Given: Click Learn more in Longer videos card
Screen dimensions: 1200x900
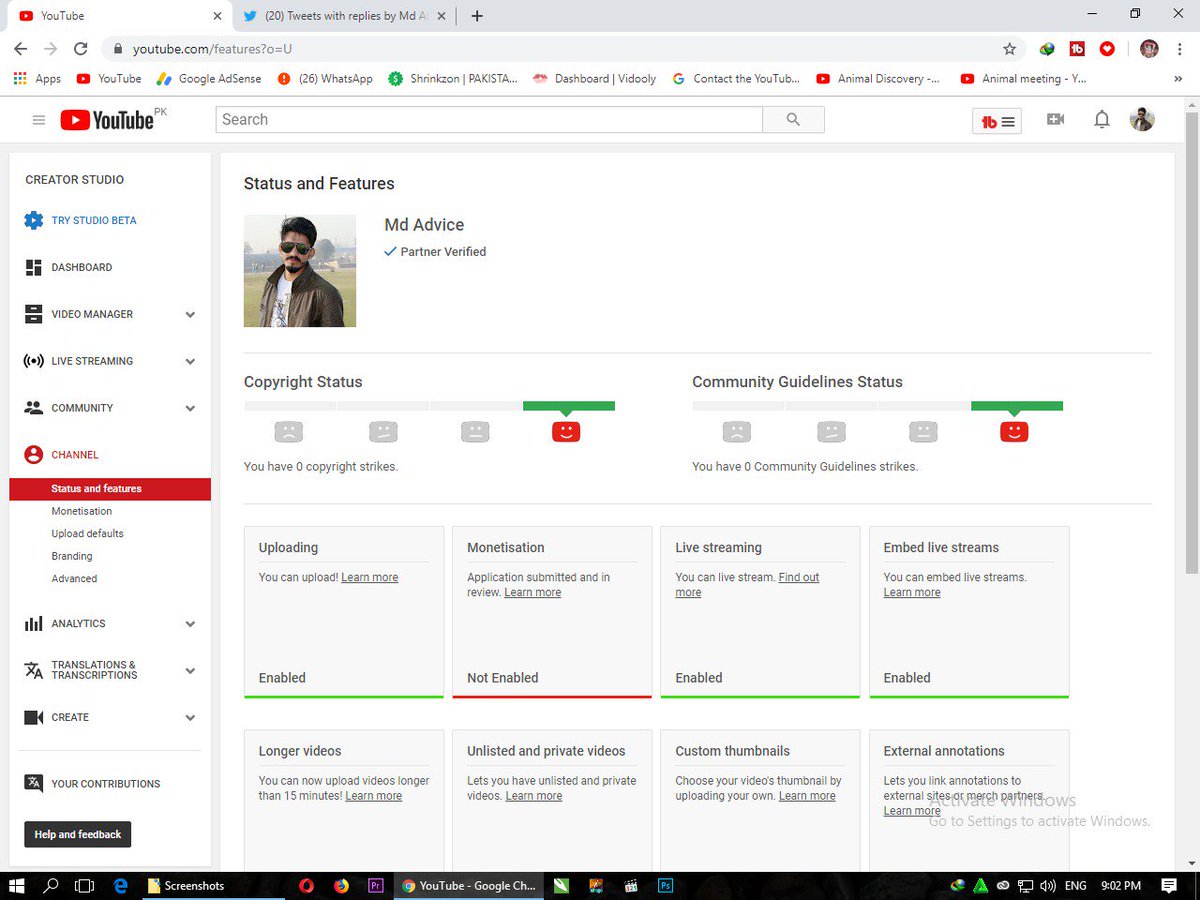Looking at the screenshot, I should [374, 796].
